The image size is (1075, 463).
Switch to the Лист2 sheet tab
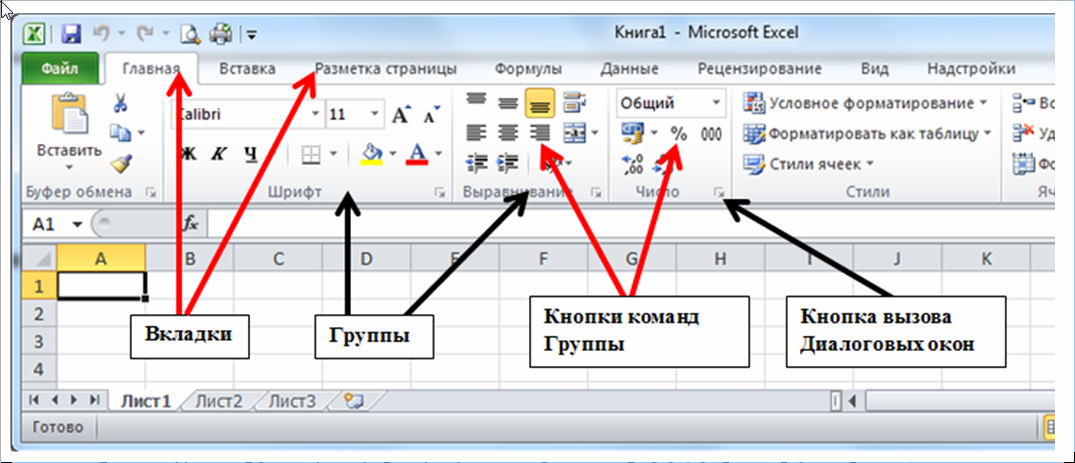(219, 401)
